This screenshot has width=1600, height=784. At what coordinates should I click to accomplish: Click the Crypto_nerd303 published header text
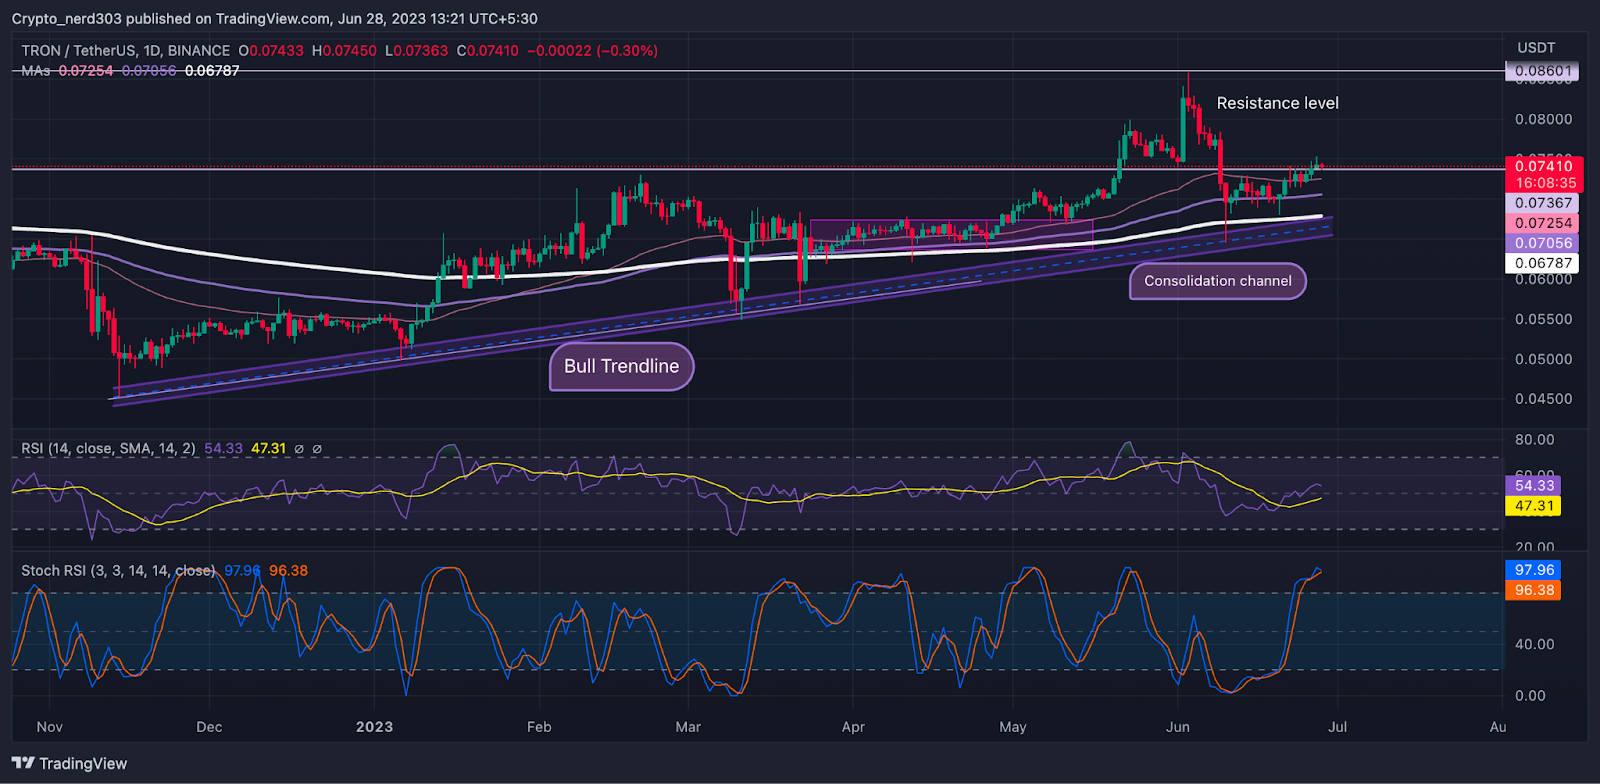[x=274, y=19]
